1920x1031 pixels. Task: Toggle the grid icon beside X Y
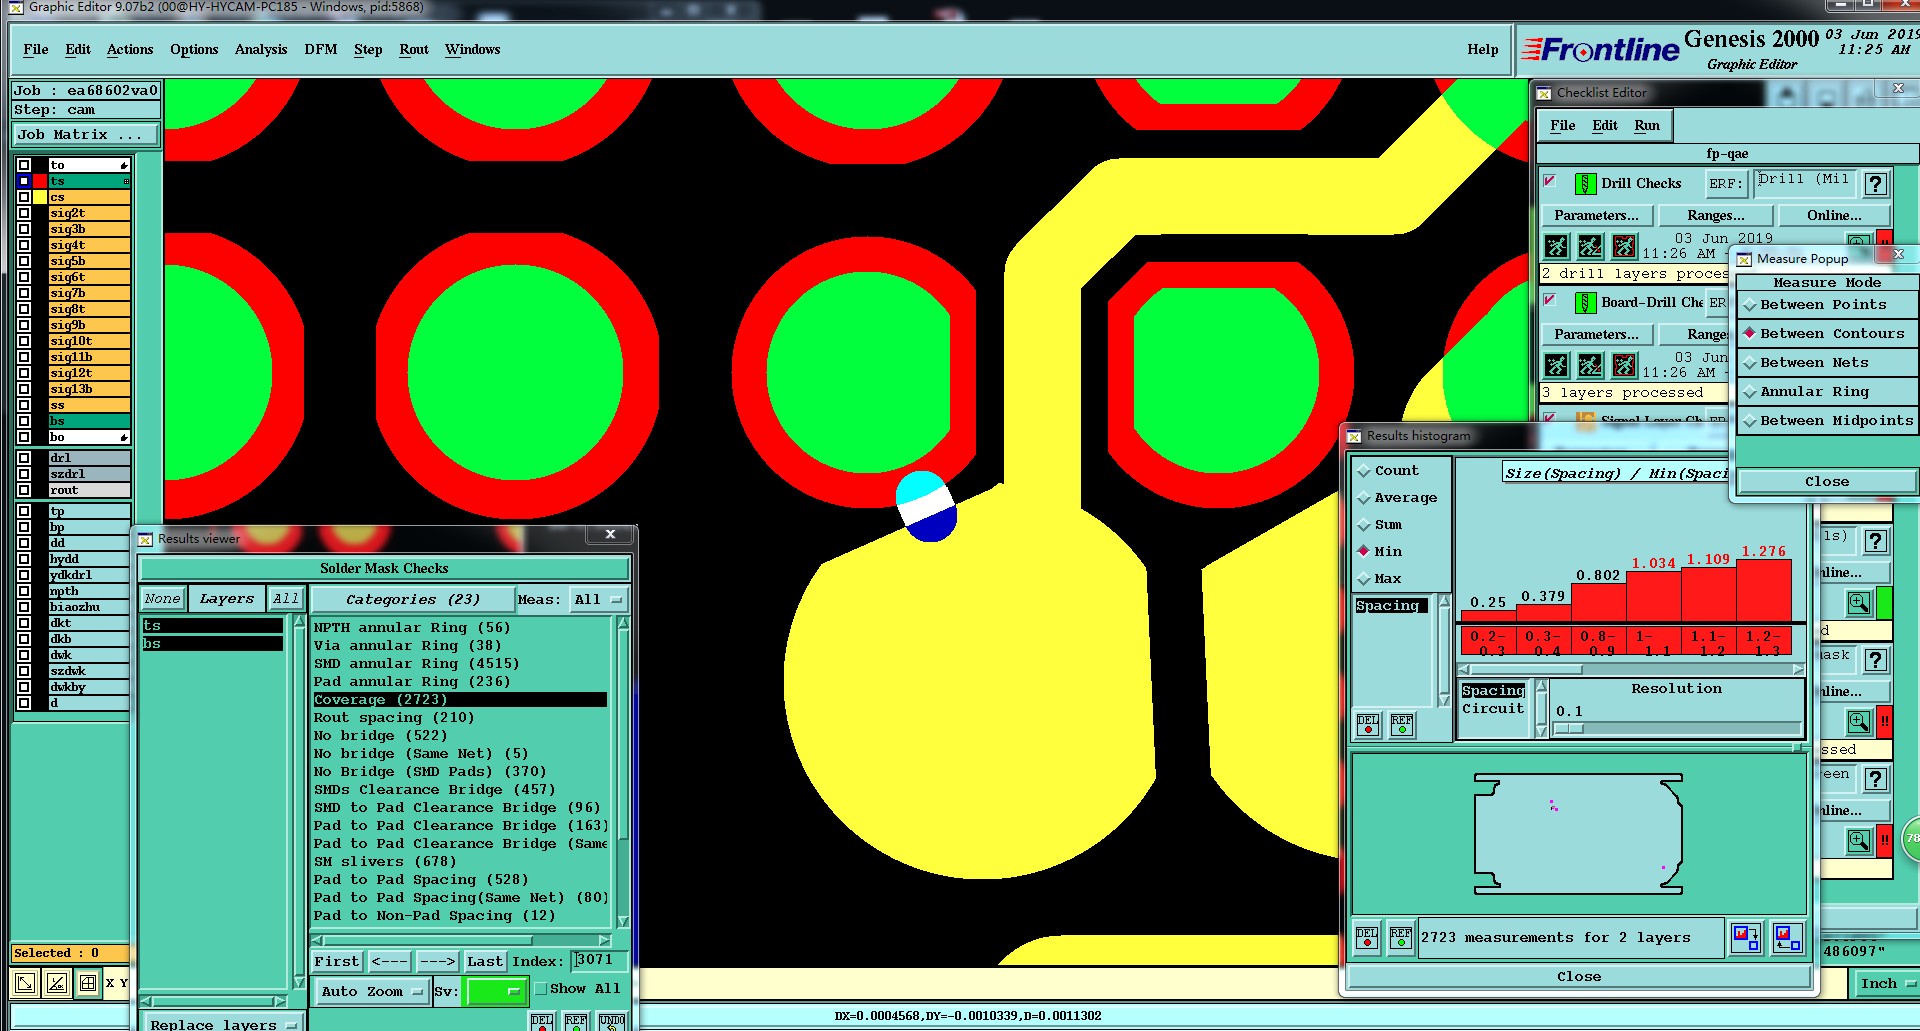coord(88,983)
